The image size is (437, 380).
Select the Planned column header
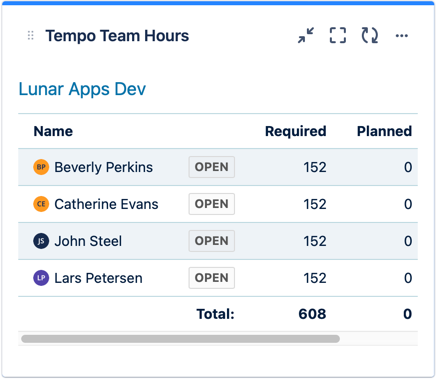[x=385, y=131]
